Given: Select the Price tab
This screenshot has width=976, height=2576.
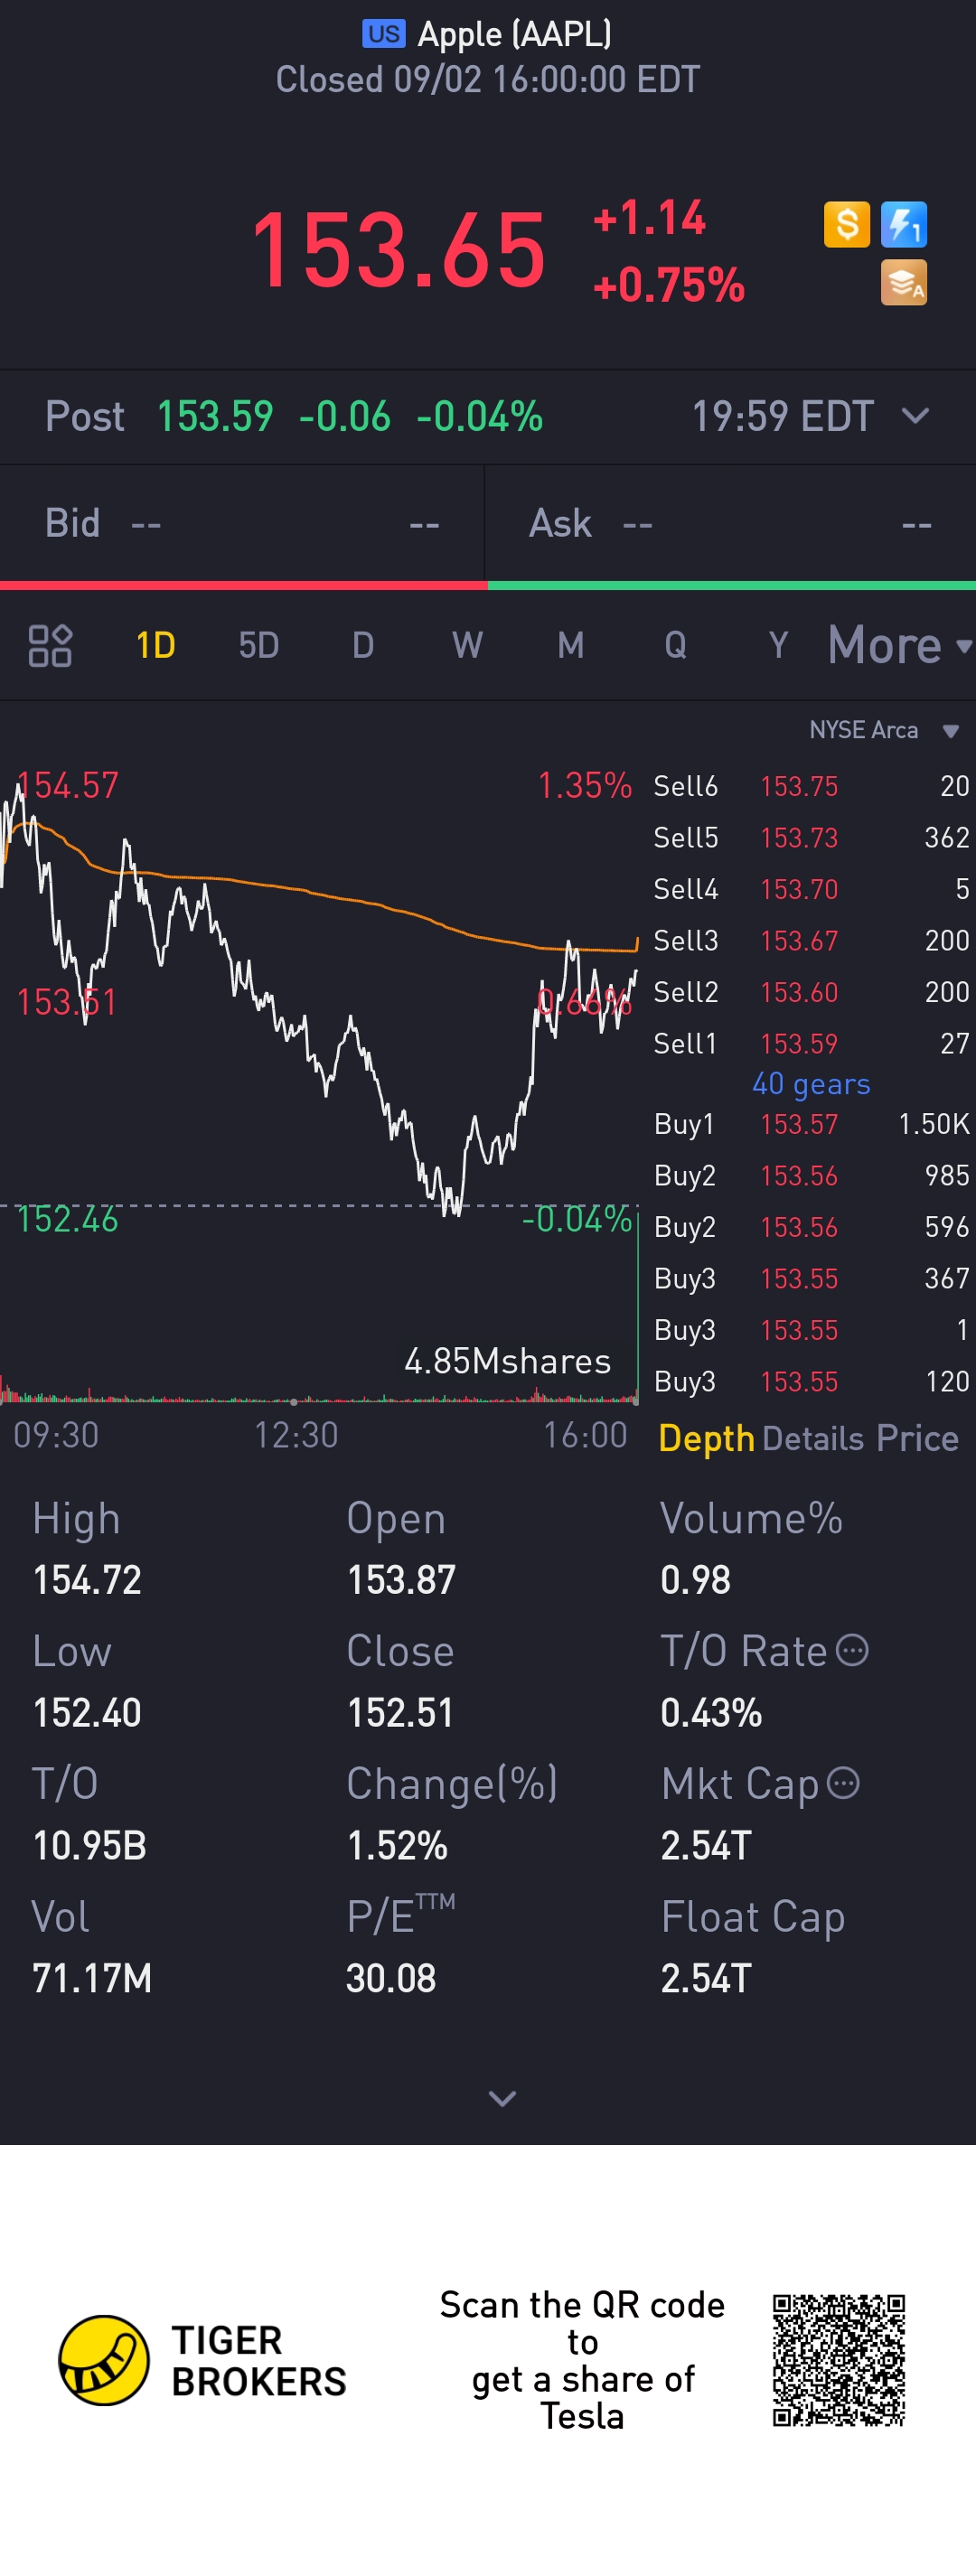Looking at the screenshot, I should 917,1438.
